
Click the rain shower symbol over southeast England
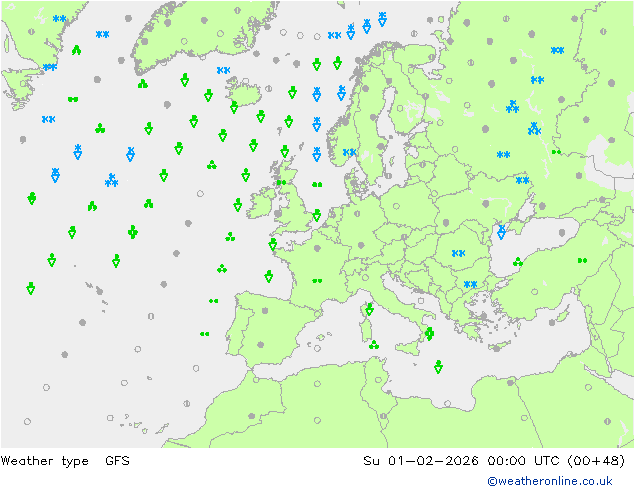(x=317, y=215)
